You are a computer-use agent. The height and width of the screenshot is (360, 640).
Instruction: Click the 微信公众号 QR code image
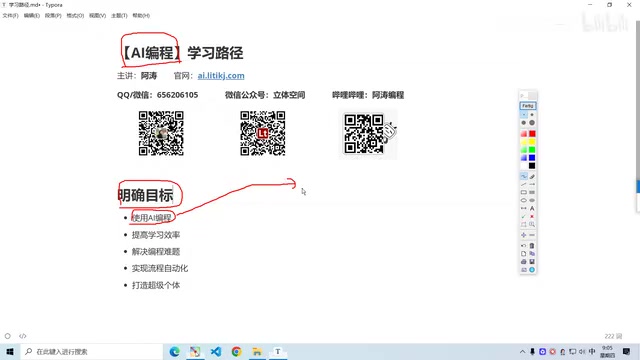click(x=262, y=133)
